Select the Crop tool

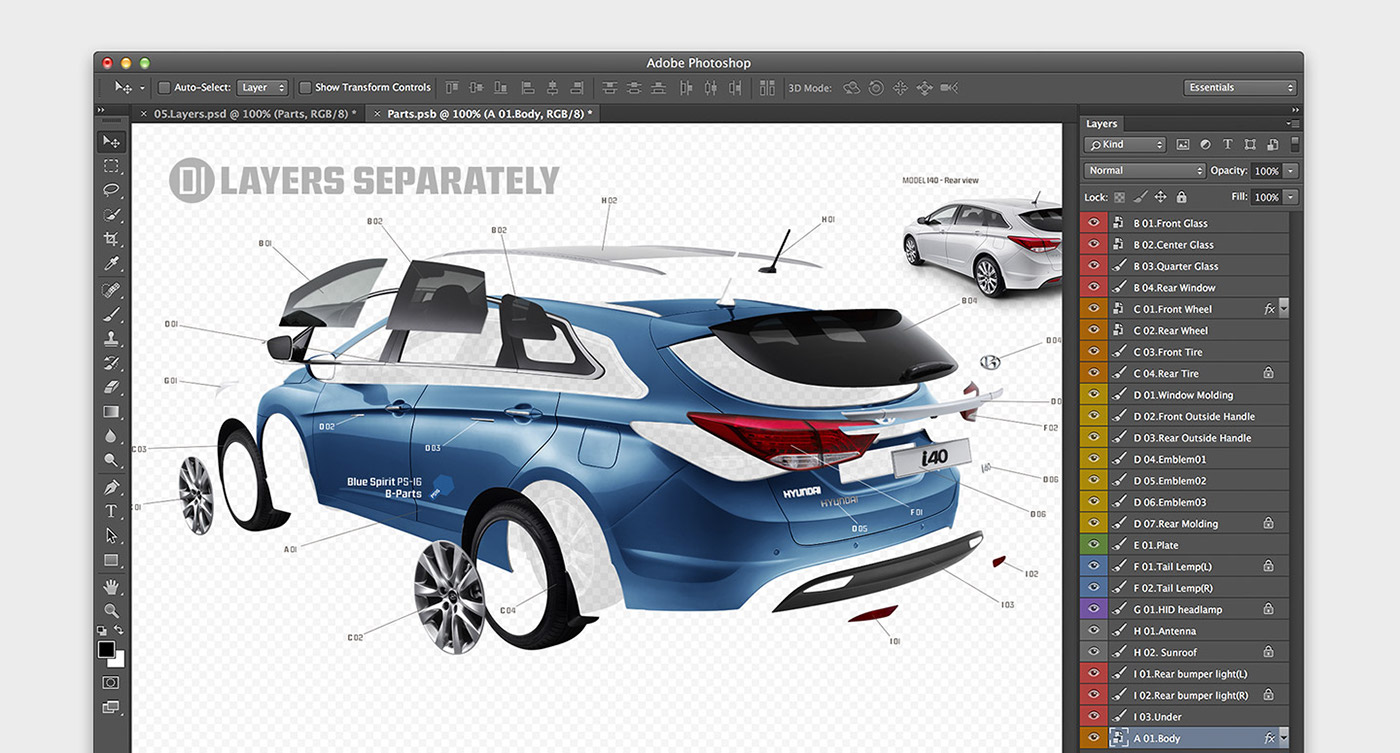pyautogui.click(x=111, y=239)
